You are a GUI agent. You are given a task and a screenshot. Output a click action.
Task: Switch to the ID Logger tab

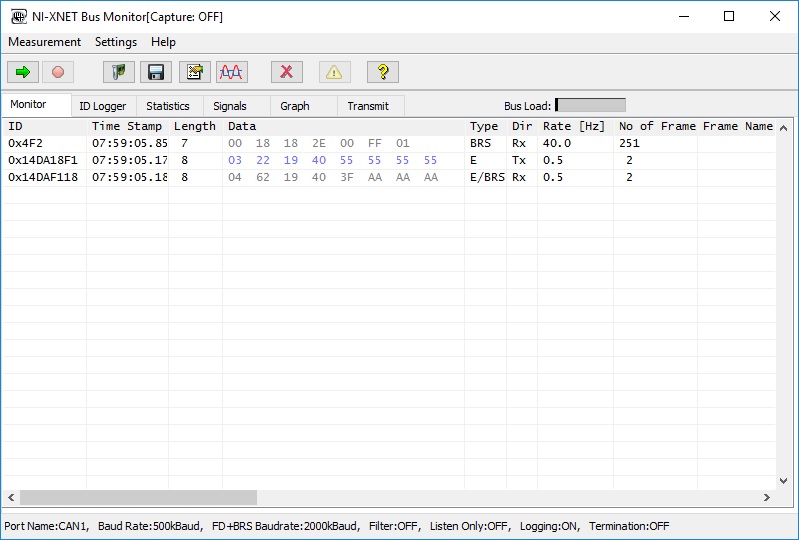pos(103,106)
